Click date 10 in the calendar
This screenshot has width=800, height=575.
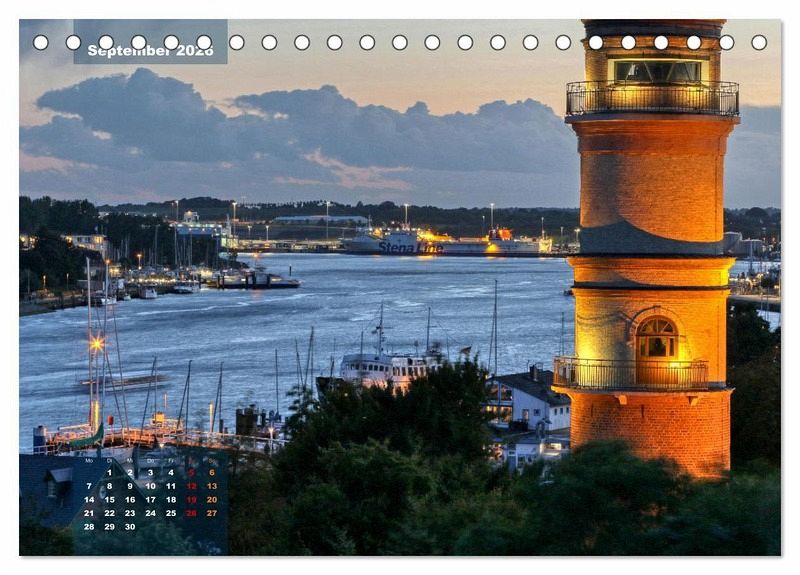click(150, 486)
